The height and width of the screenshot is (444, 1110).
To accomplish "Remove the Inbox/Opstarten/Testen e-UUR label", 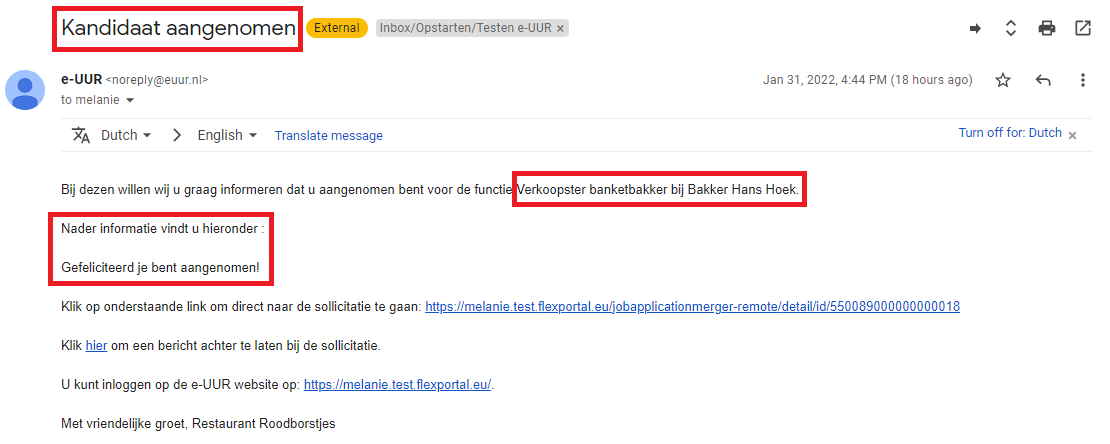I will 560,28.
